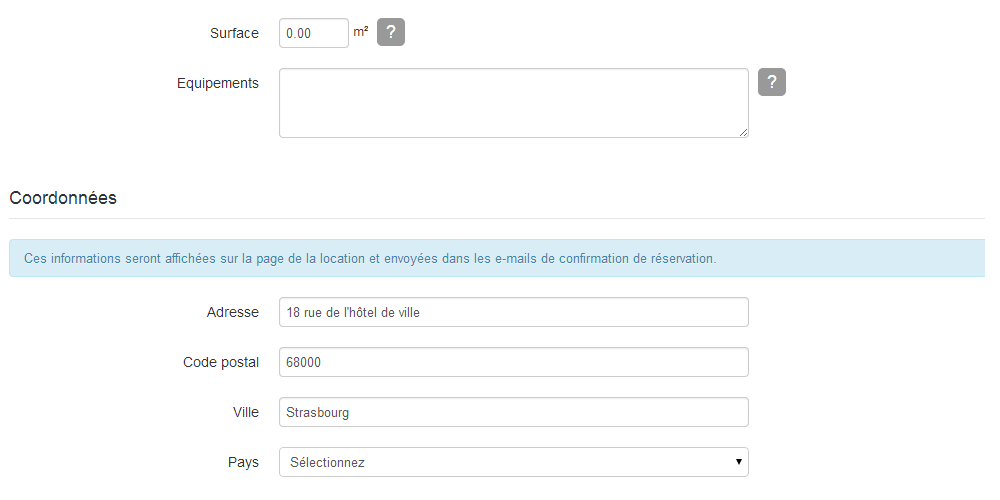Click the Adresse field with rue de l'hôtel de ville
Image resolution: width=1000 pixels, height=500 pixels.
tap(513, 312)
